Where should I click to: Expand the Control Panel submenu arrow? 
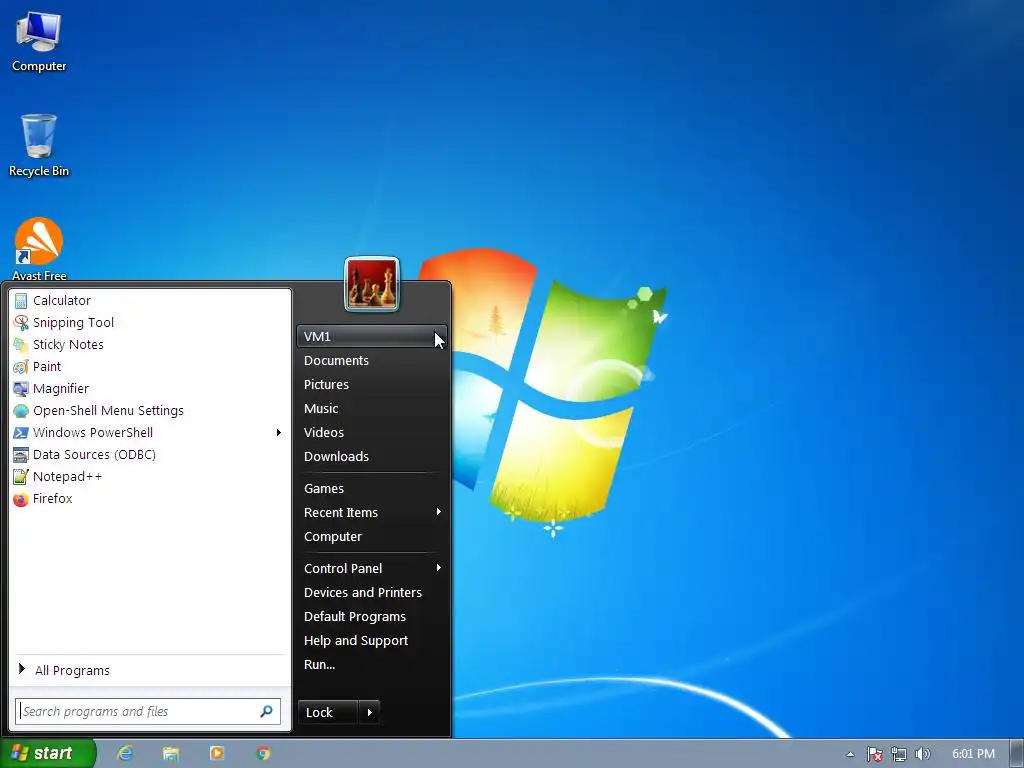439,568
